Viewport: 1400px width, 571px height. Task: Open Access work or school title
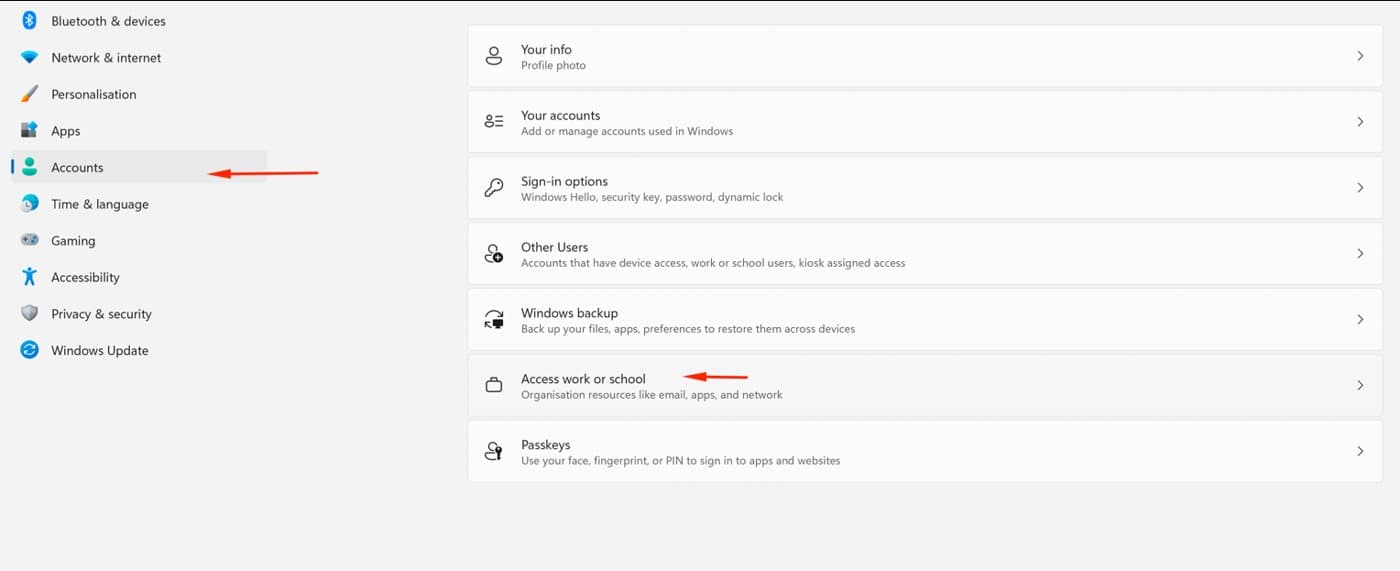(x=583, y=379)
